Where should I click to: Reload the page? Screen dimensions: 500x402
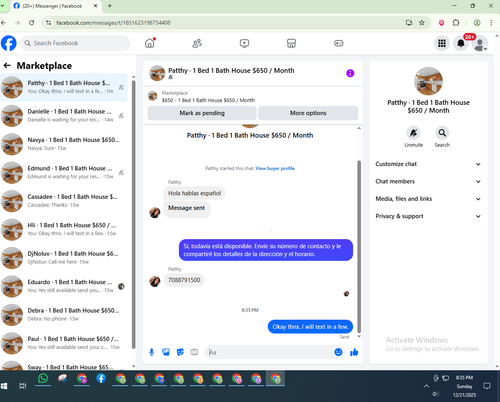point(32,23)
